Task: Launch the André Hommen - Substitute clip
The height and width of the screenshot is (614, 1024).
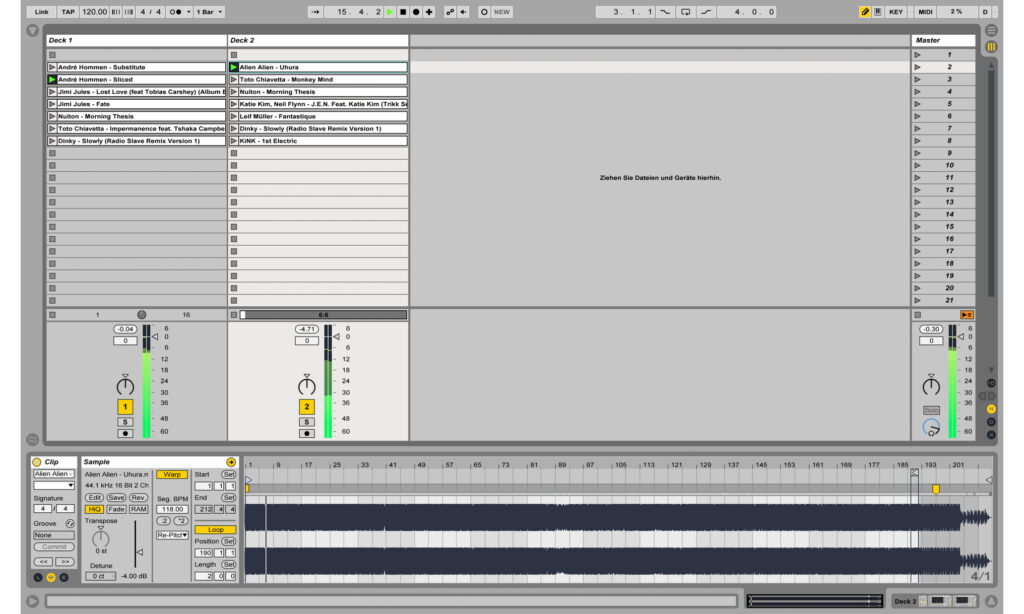Action: coord(52,67)
